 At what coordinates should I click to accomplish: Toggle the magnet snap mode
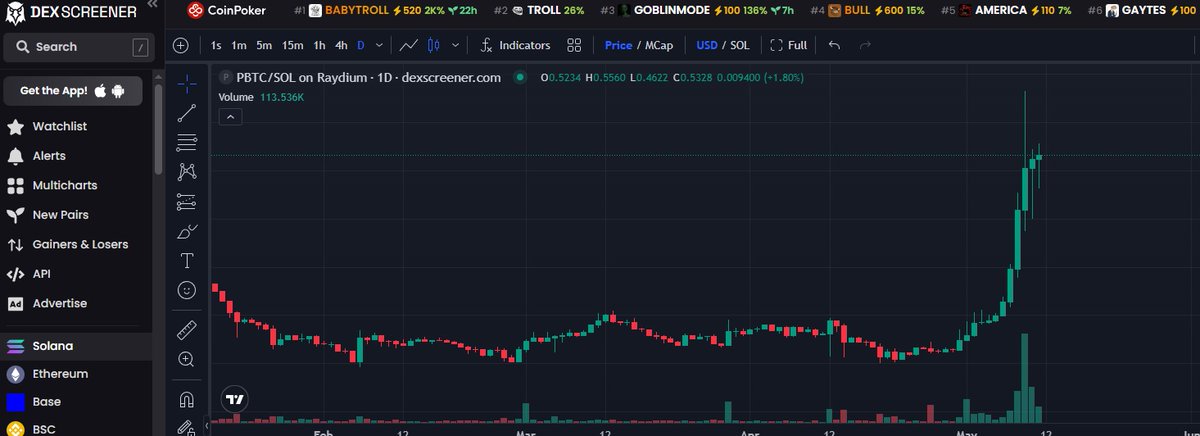pyautogui.click(x=186, y=400)
